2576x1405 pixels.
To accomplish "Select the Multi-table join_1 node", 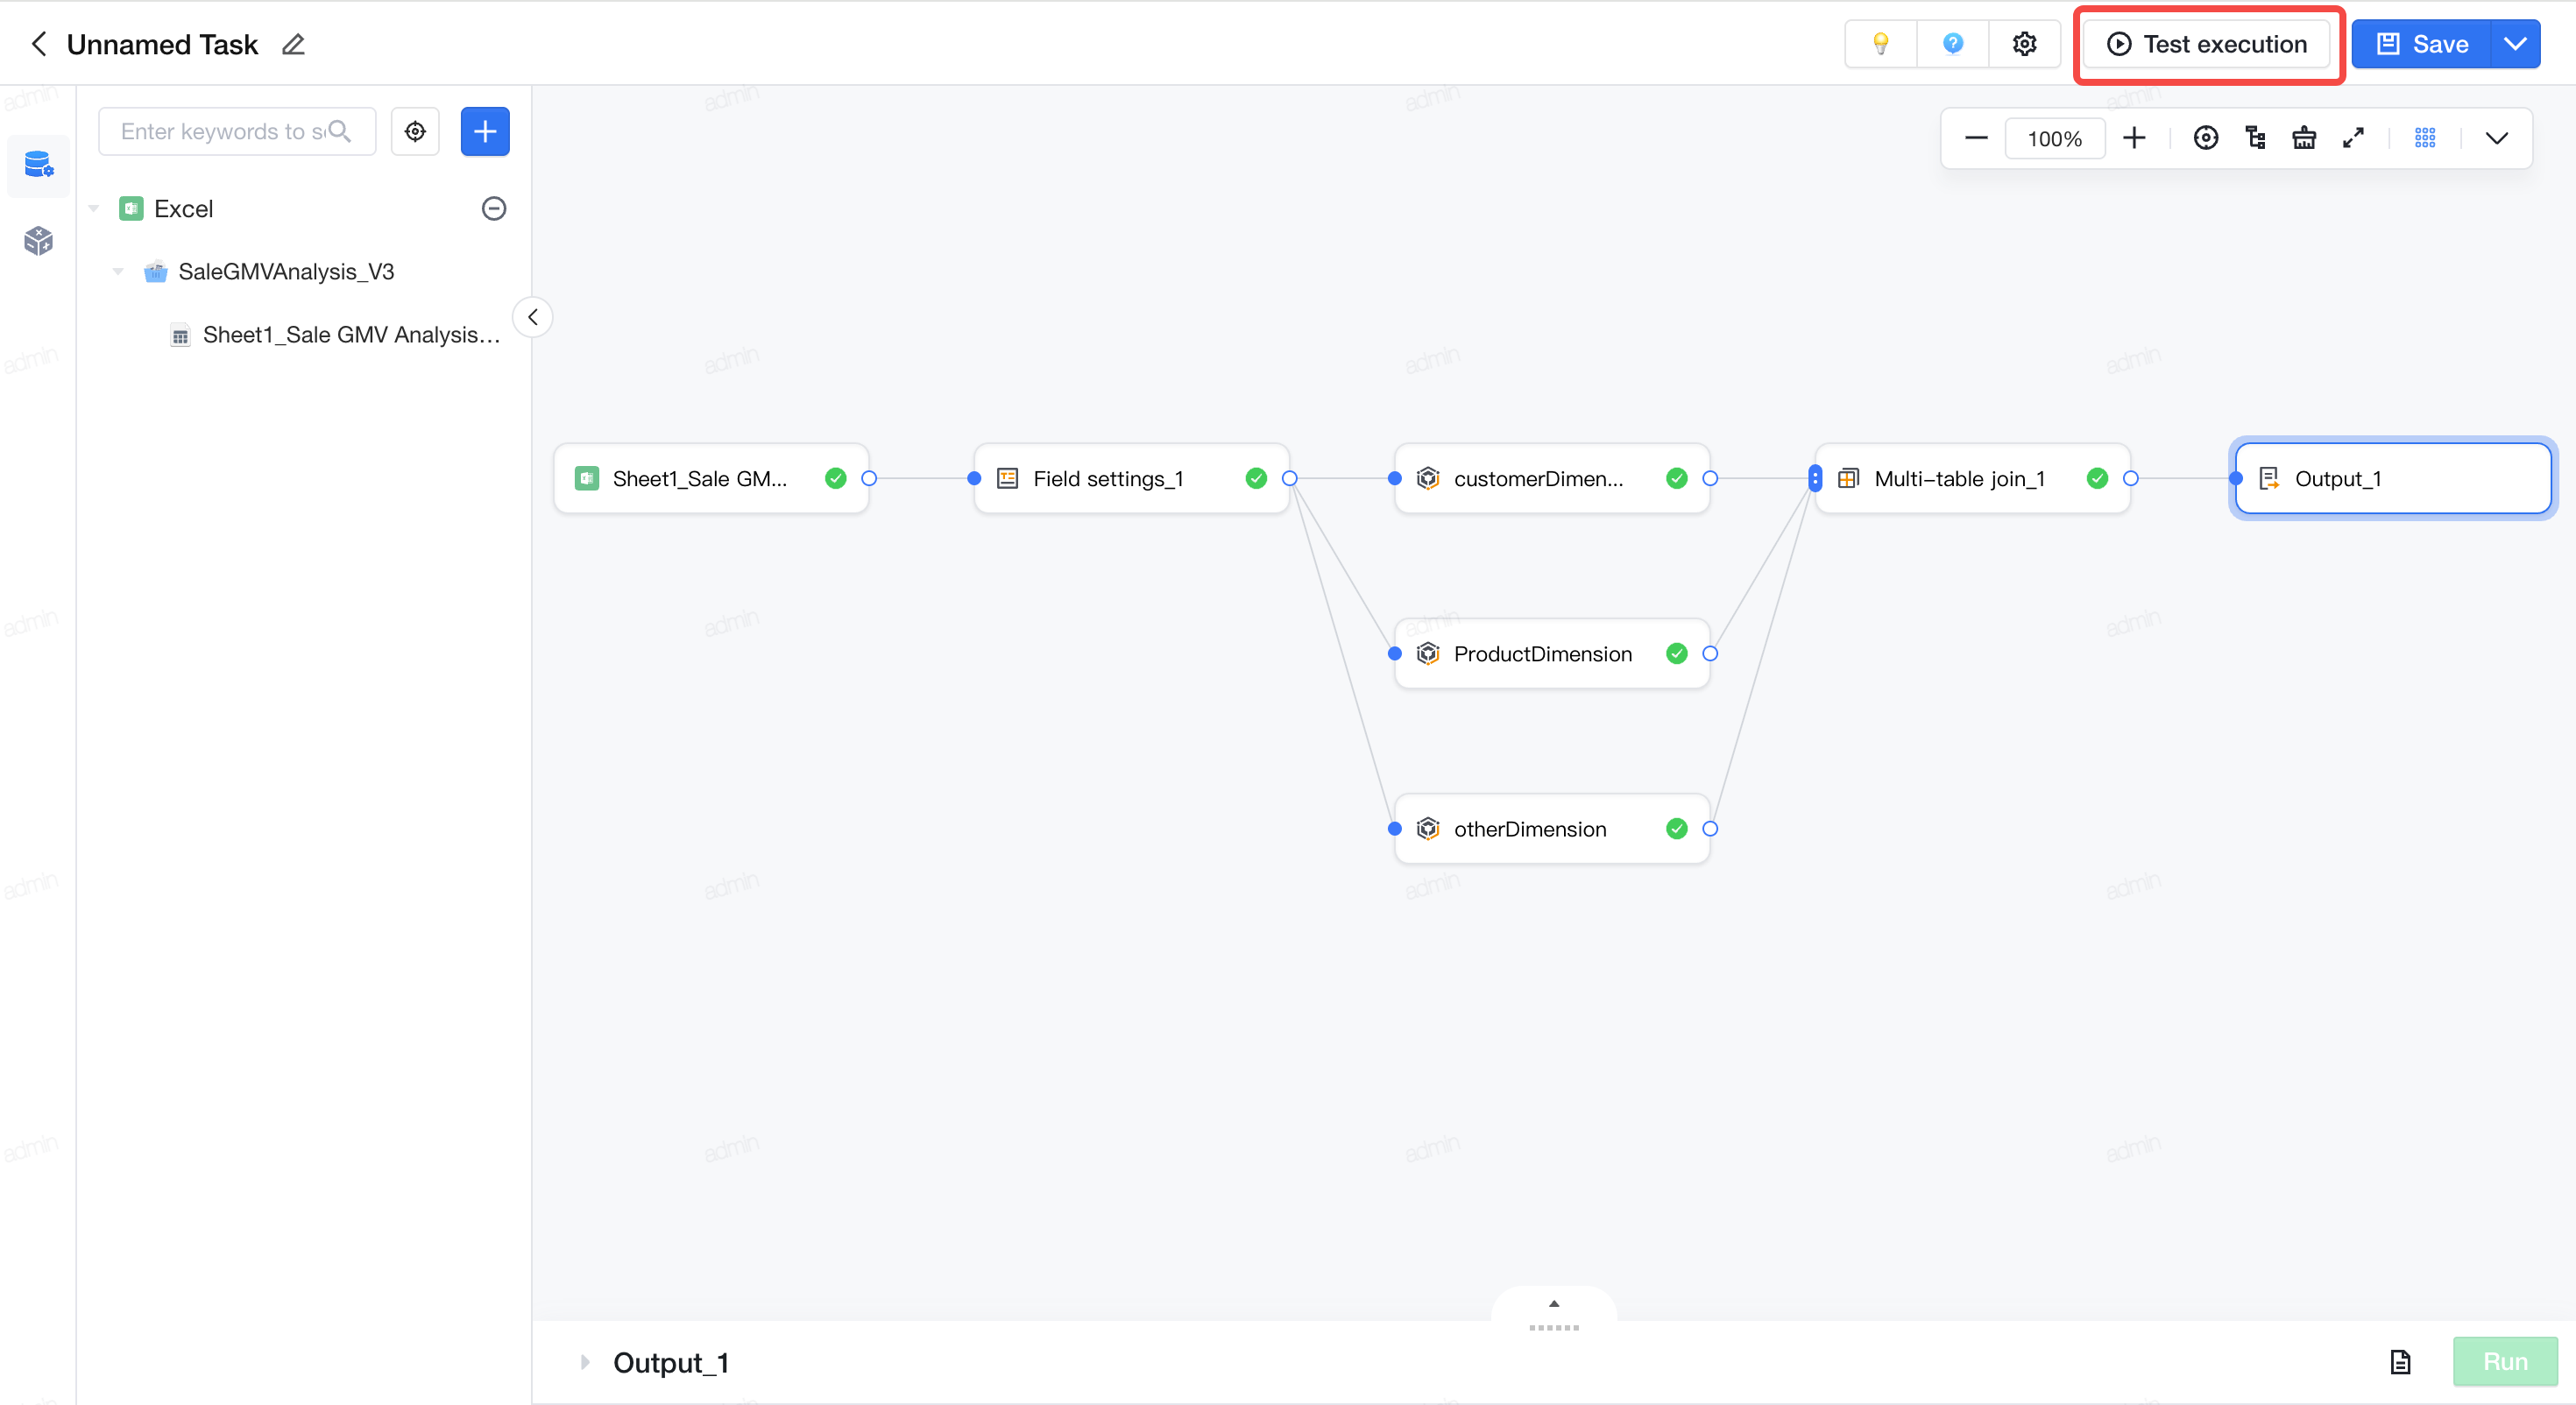I will point(1971,478).
